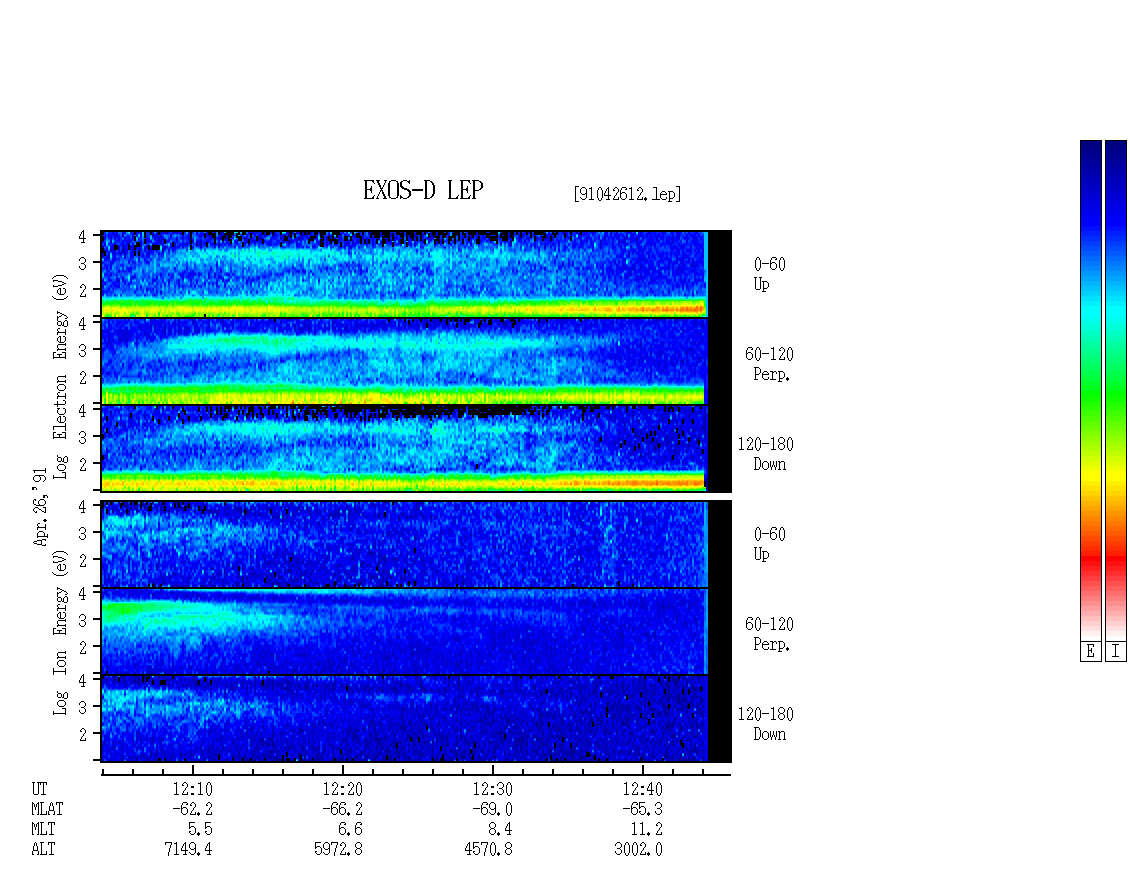This screenshot has width=1130, height=875.
Task: Click the Log Electron Energy (eV) axis label
Action: (x=60, y=376)
